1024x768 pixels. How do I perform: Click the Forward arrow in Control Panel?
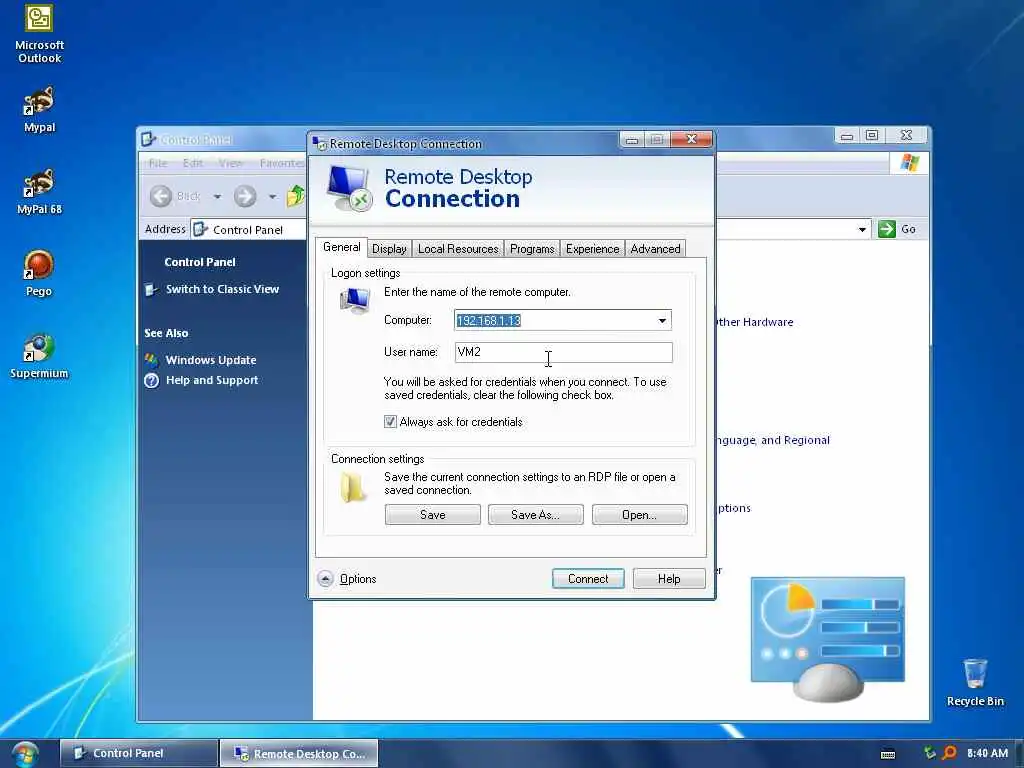click(245, 196)
